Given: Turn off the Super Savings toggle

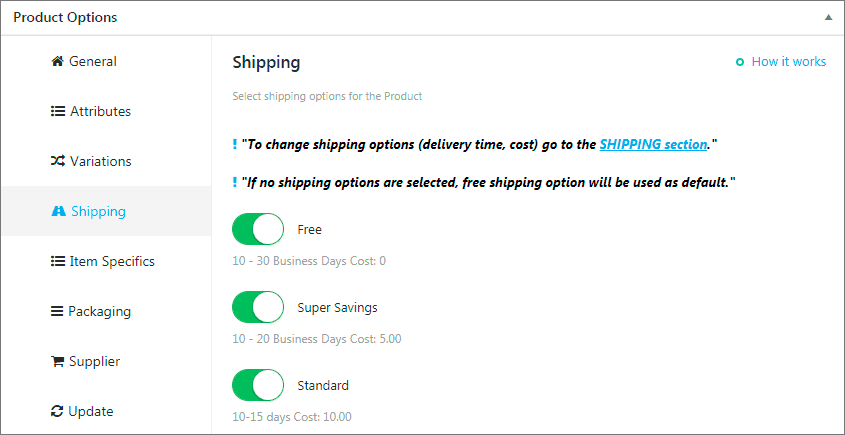Looking at the screenshot, I should (x=258, y=307).
